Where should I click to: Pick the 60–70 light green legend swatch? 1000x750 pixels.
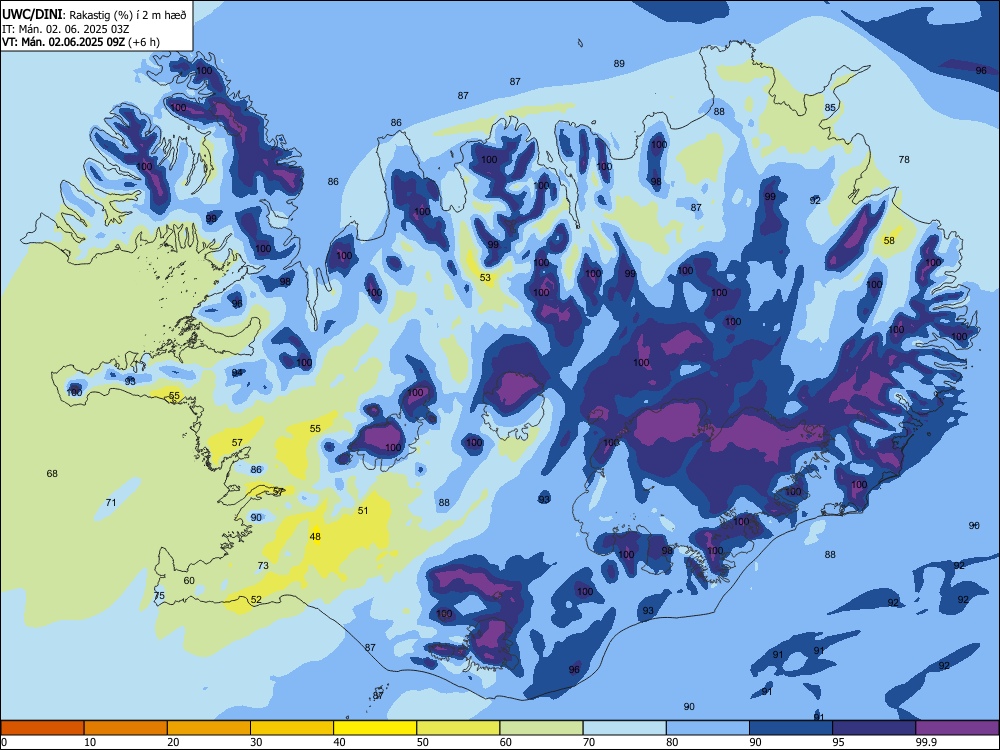541,728
